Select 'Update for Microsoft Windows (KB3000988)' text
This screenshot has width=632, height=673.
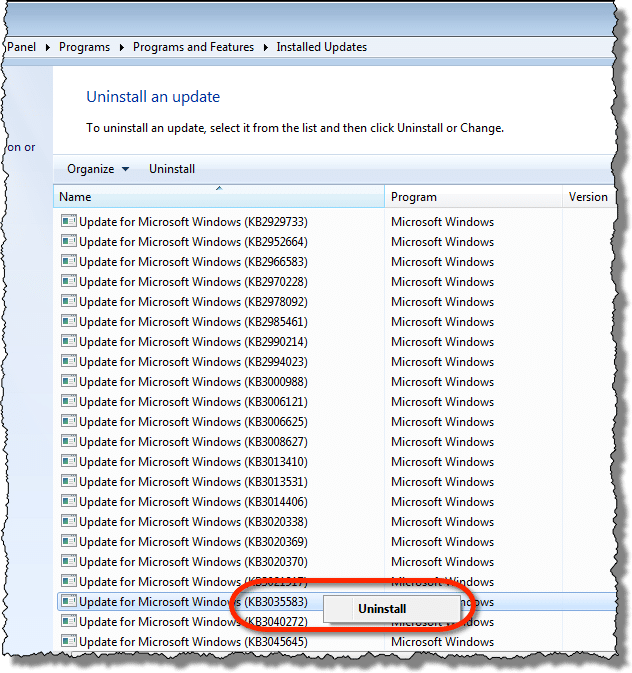[193, 382]
